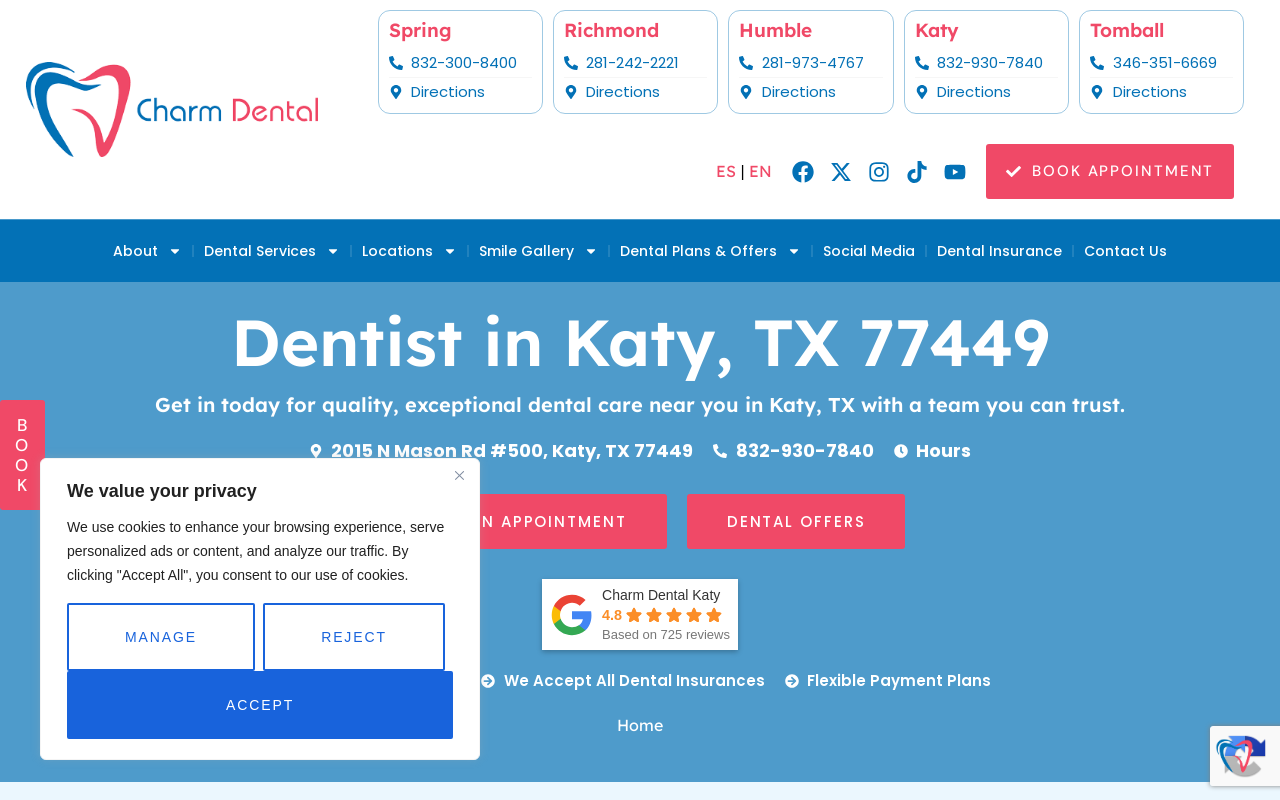Visit the Instagram profile icon

pyautogui.click(x=879, y=172)
